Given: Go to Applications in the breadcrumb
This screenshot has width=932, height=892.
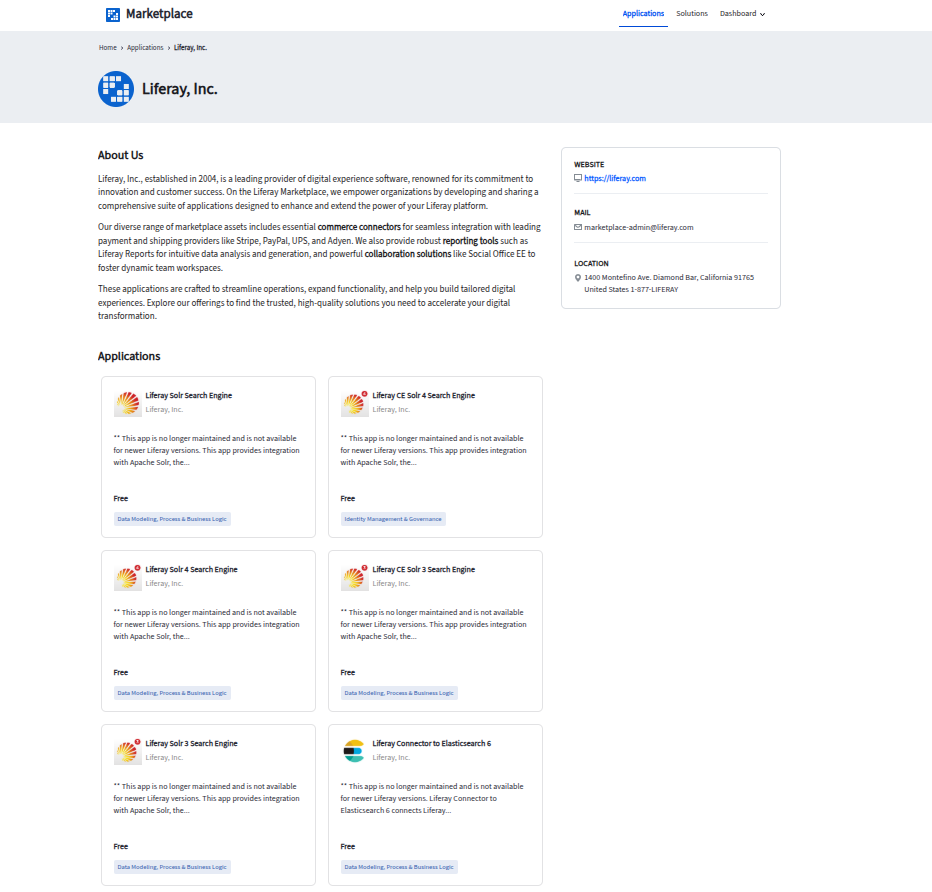Looking at the screenshot, I should pyautogui.click(x=145, y=48).
